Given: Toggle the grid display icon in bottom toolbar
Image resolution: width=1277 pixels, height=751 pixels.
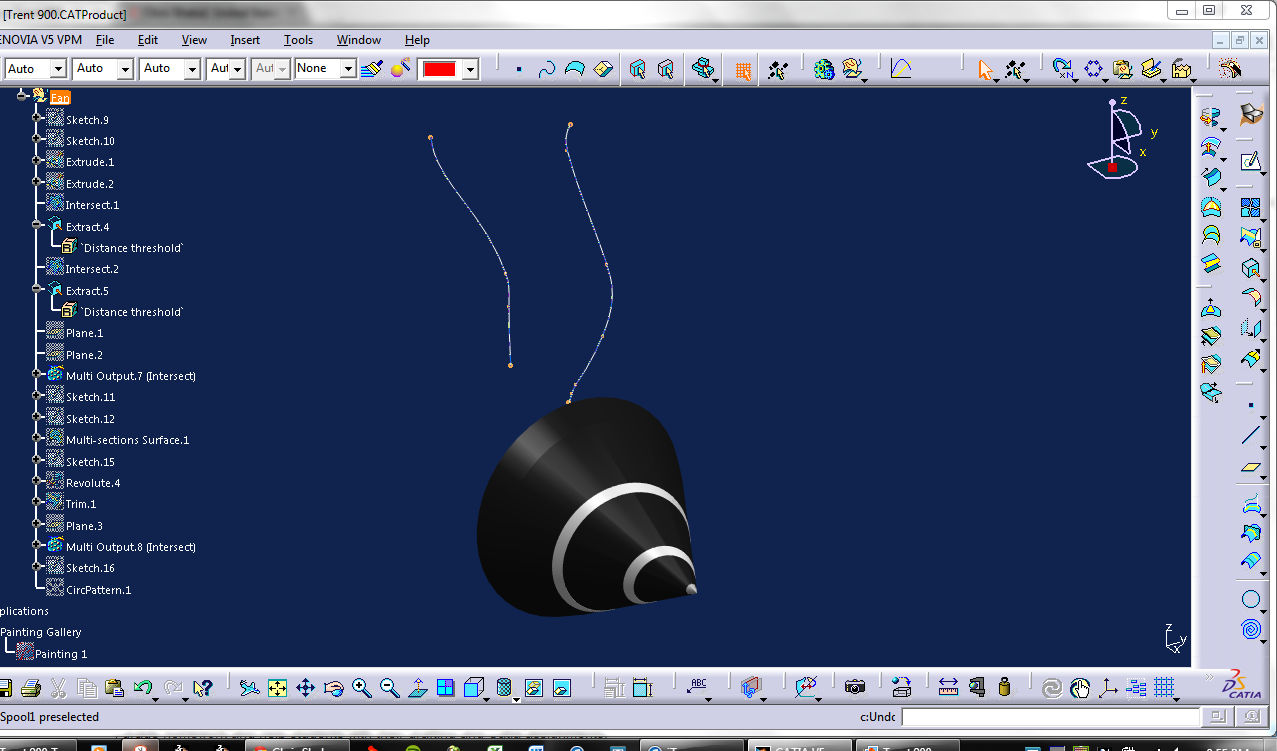Looking at the screenshot, I should tap(1164, 687).
